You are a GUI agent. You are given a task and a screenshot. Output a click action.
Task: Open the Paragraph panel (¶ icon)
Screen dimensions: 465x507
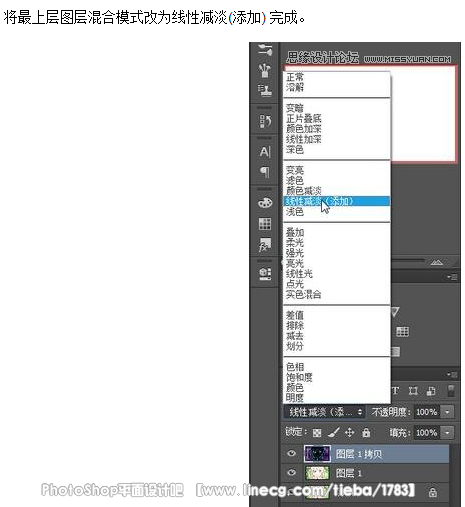point(265,172)
